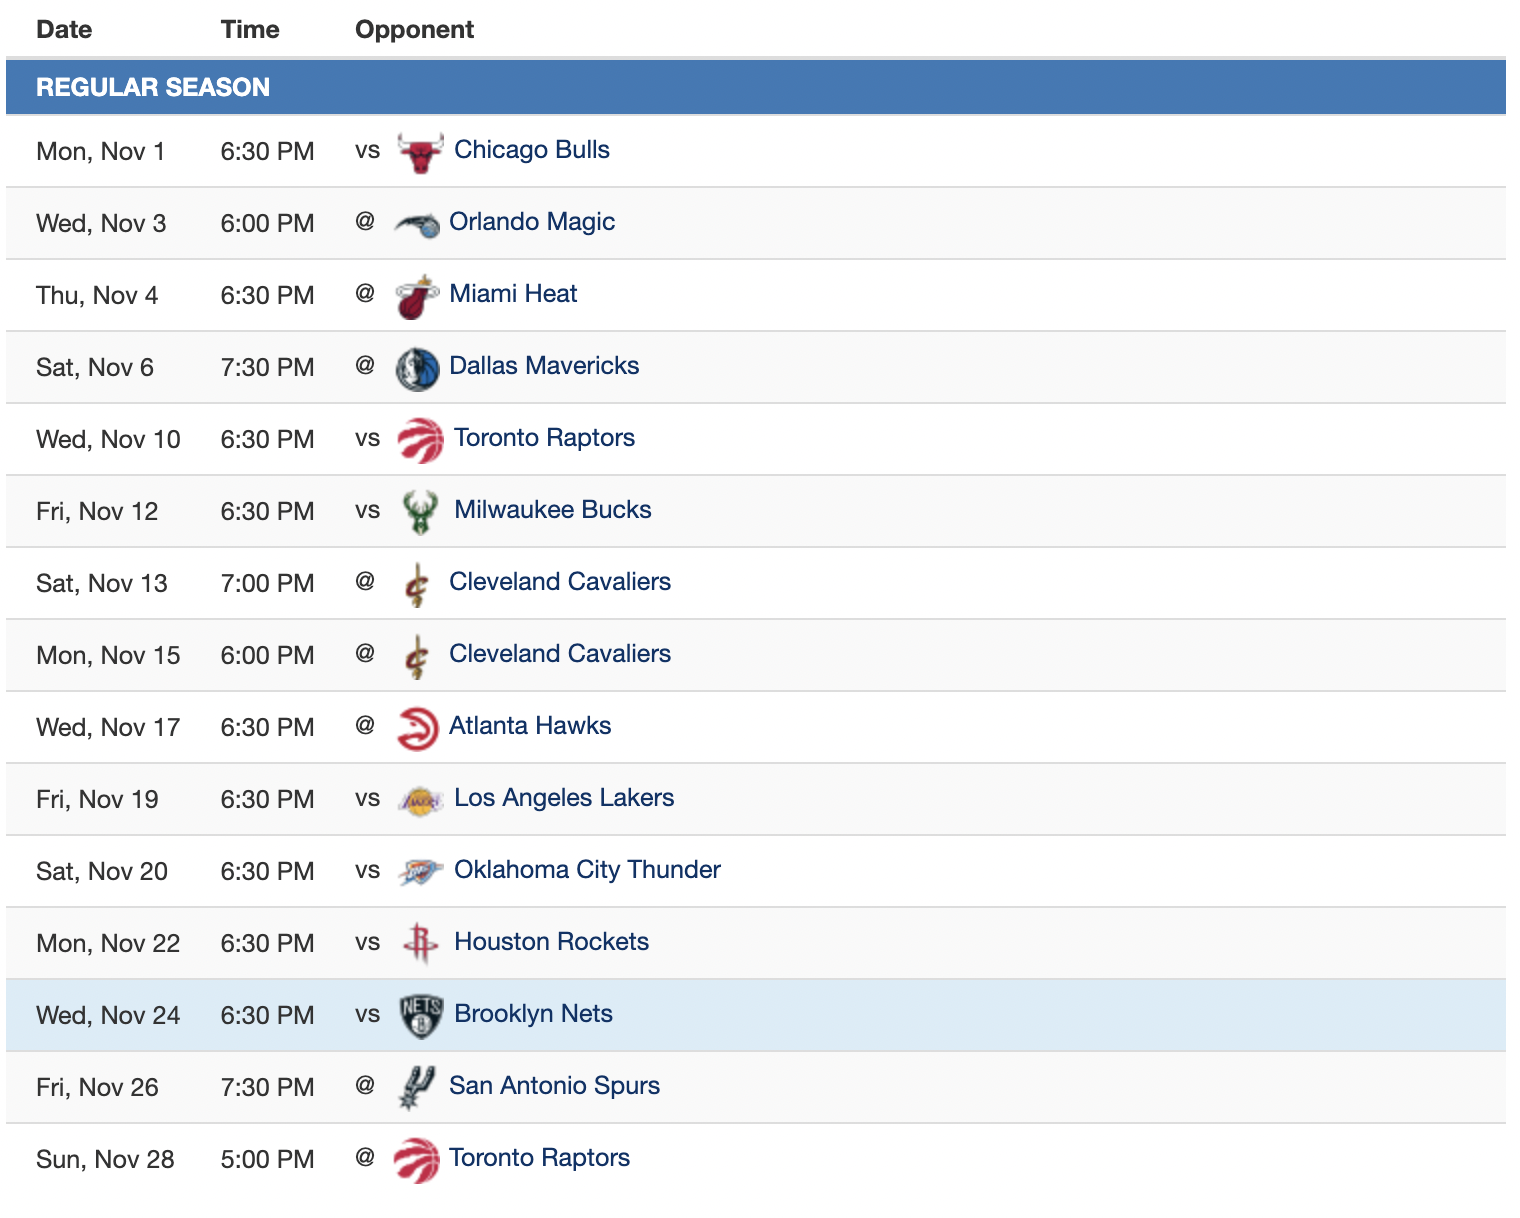Open the Chicago Bulls team link
This screenshot has height=1218, width=1520.
tap(532, 150)
